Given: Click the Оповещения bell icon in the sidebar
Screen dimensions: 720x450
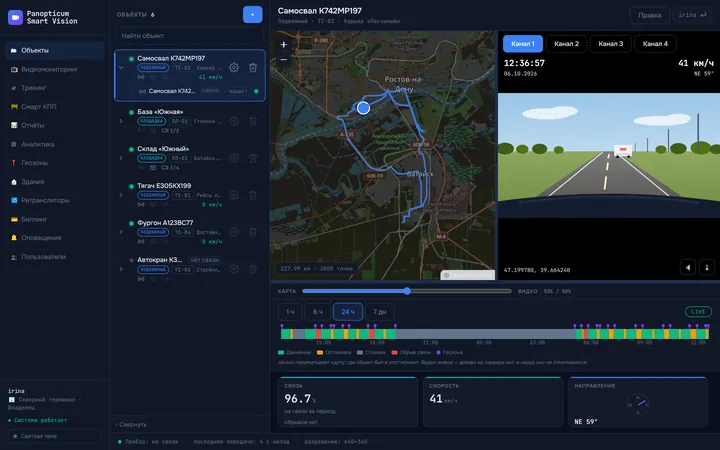Looking at the screenshot, I should click(x=14, y=238).
